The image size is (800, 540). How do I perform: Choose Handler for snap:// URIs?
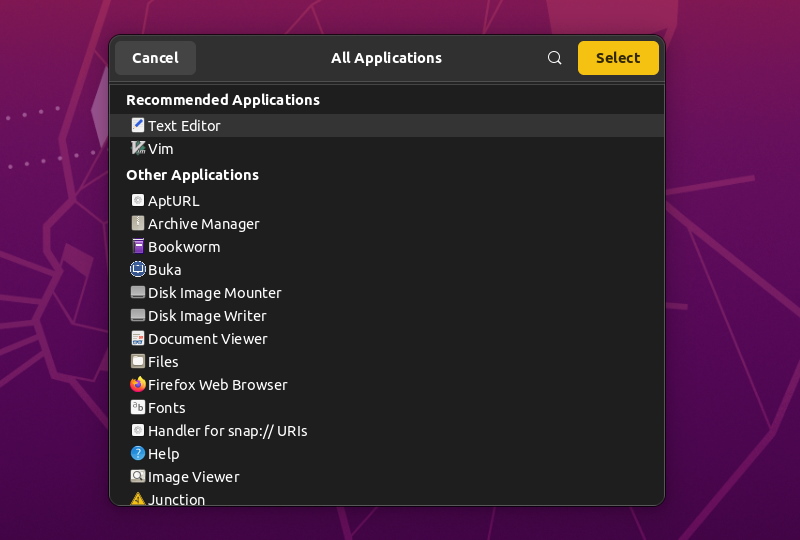[x=227, y=431]
